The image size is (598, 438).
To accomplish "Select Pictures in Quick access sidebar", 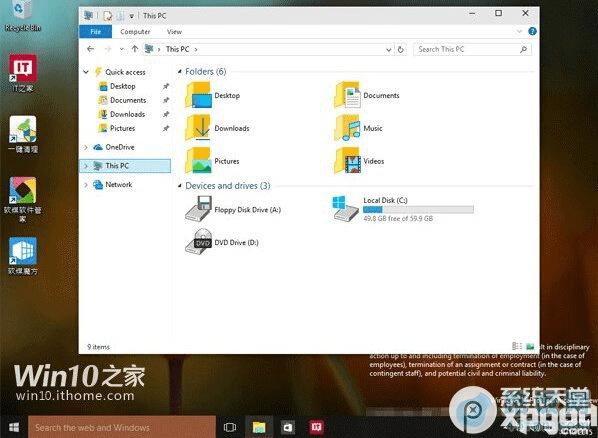I will 122,128.
